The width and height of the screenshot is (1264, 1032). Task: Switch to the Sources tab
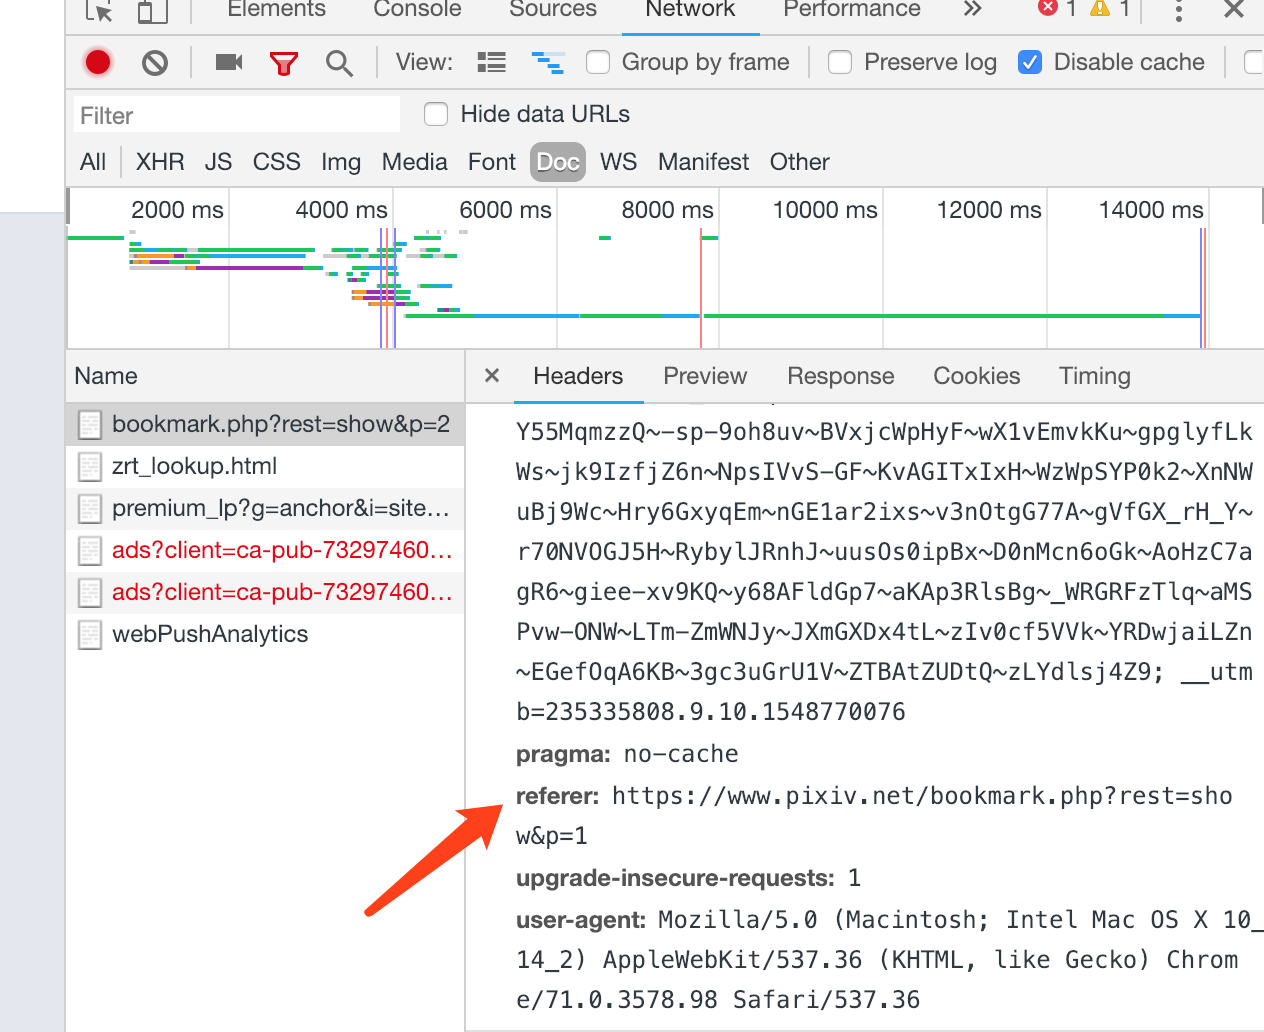(553, 9)
